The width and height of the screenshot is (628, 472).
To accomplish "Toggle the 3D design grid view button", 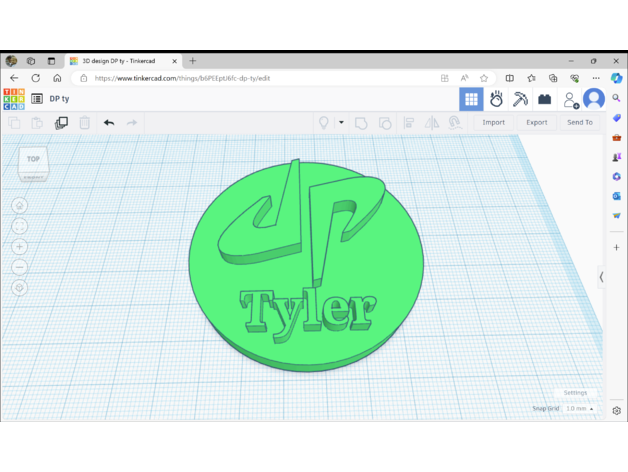I will click(471, 99).
